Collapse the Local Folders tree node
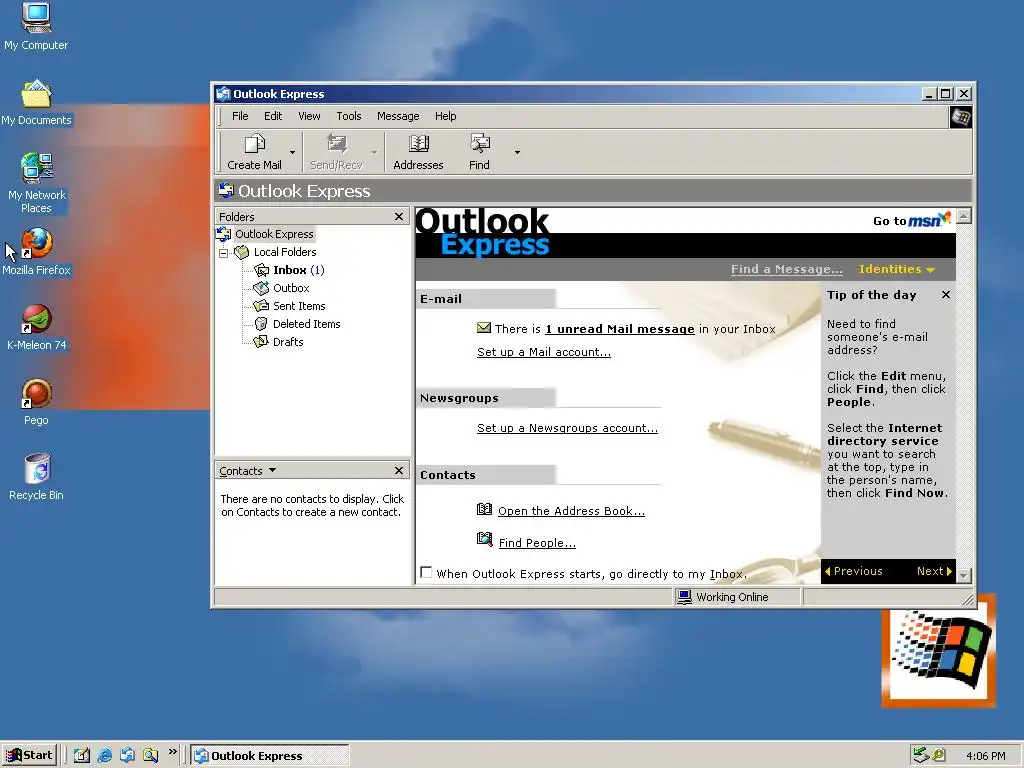The width and height of the screenshot is (1024, 768). (x=223, y=253)
